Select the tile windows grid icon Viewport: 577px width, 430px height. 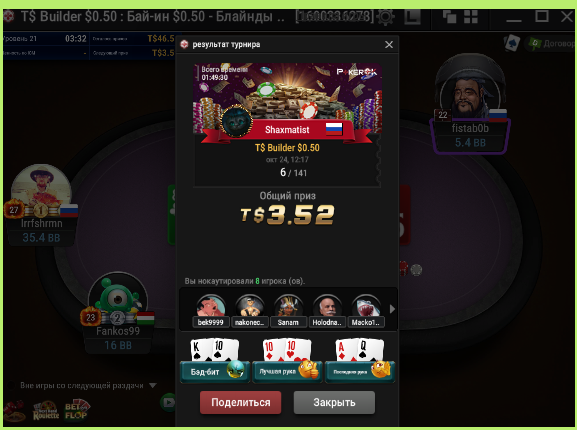(471, 17)
